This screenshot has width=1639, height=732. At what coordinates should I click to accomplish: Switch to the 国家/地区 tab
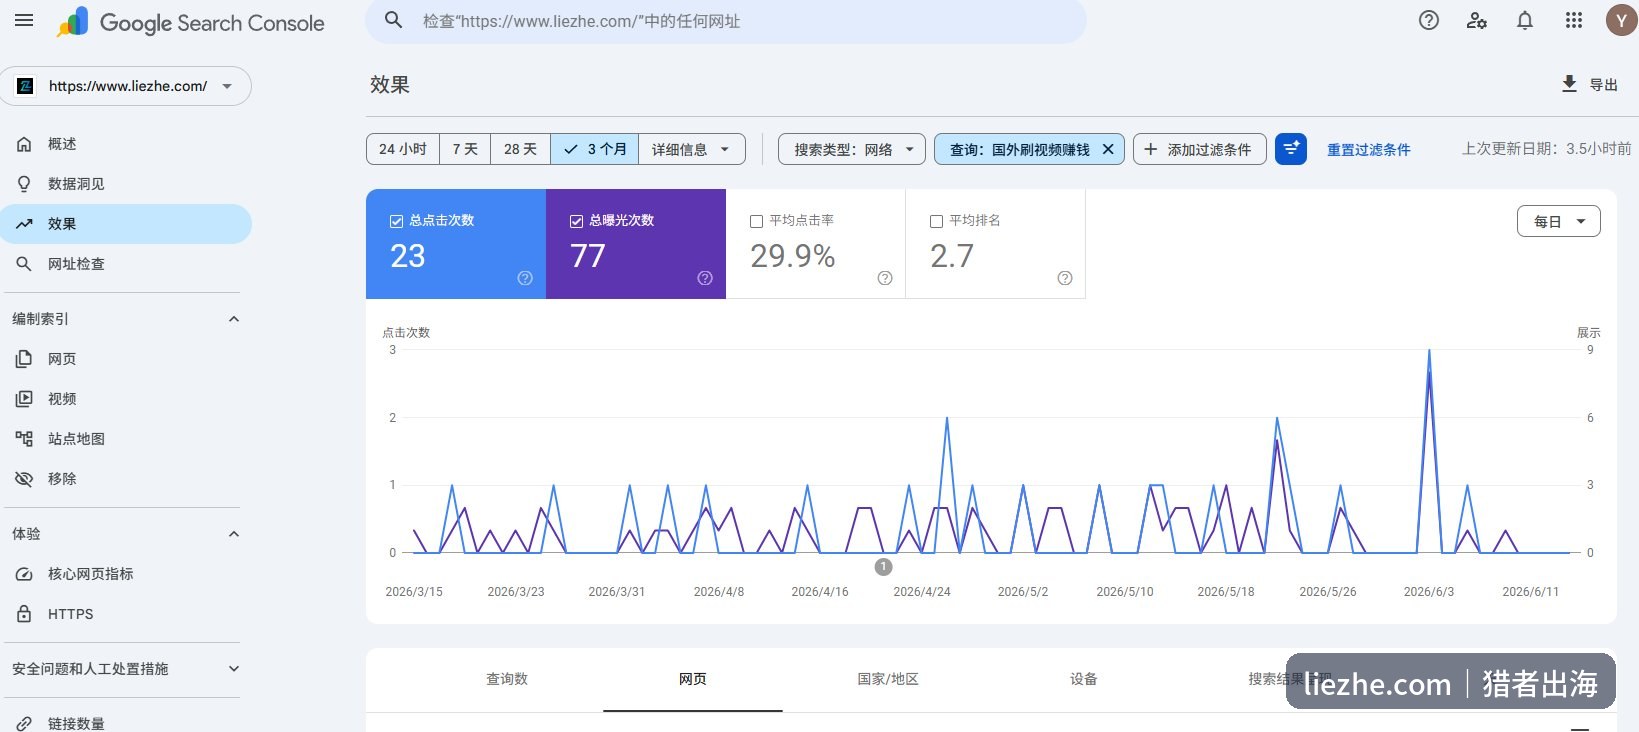point(888,679)
